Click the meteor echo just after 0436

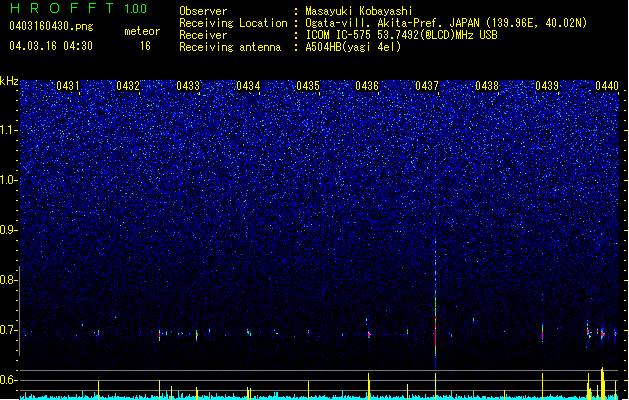click(369, 334)
